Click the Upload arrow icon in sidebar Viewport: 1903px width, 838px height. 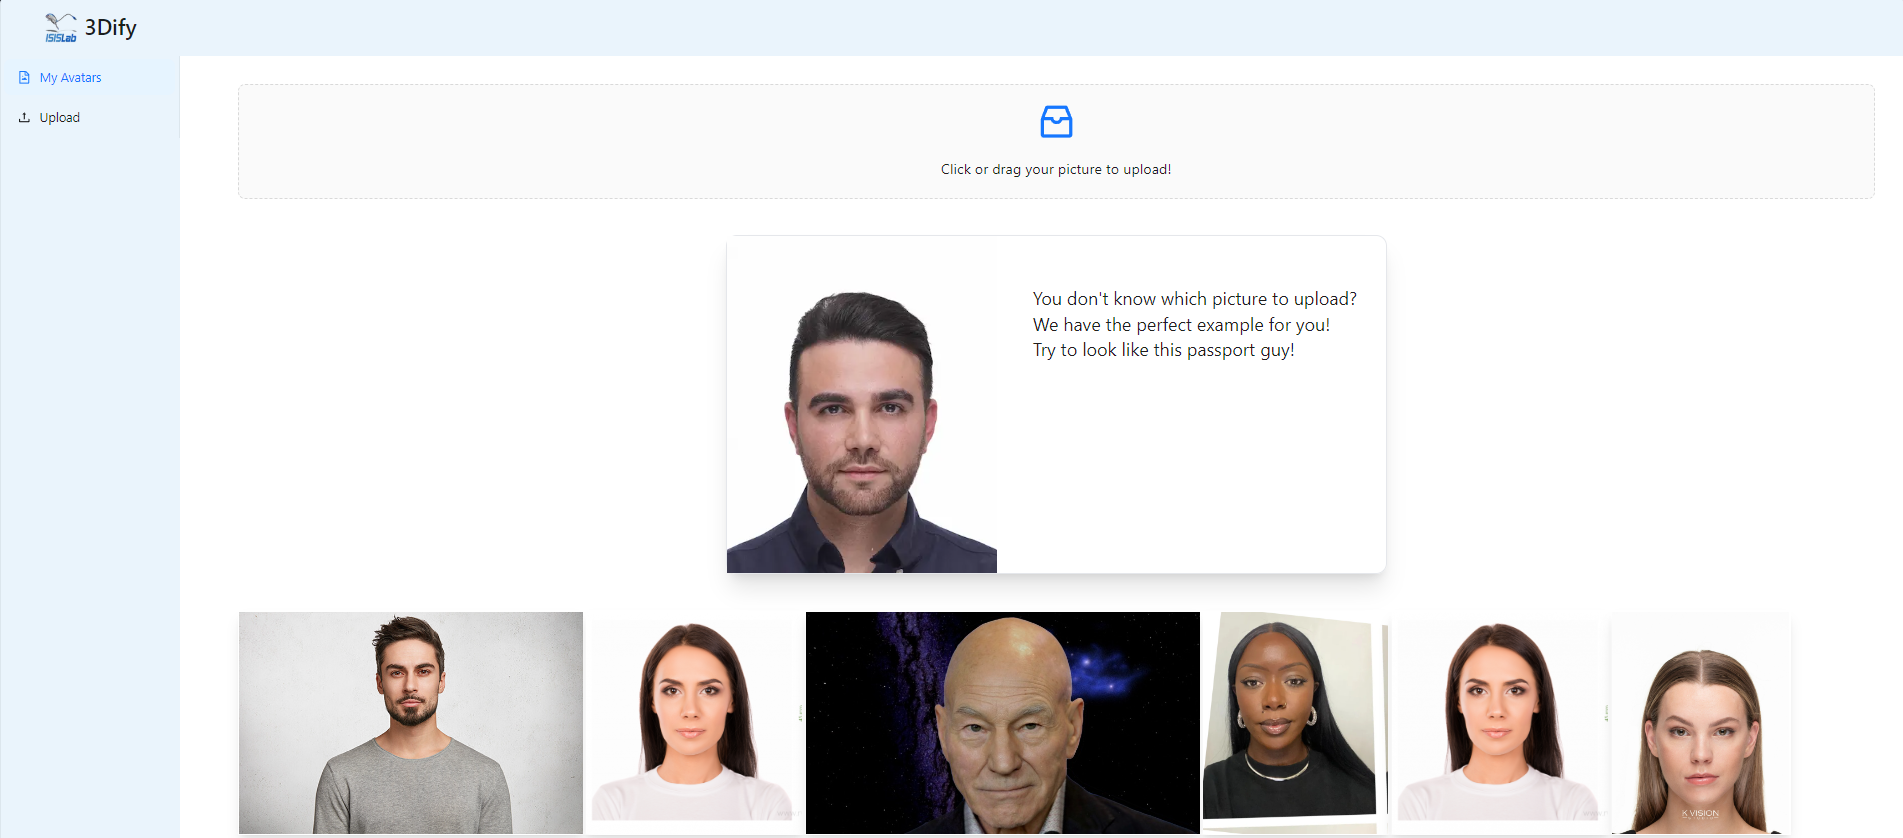[x=24, y=117]
